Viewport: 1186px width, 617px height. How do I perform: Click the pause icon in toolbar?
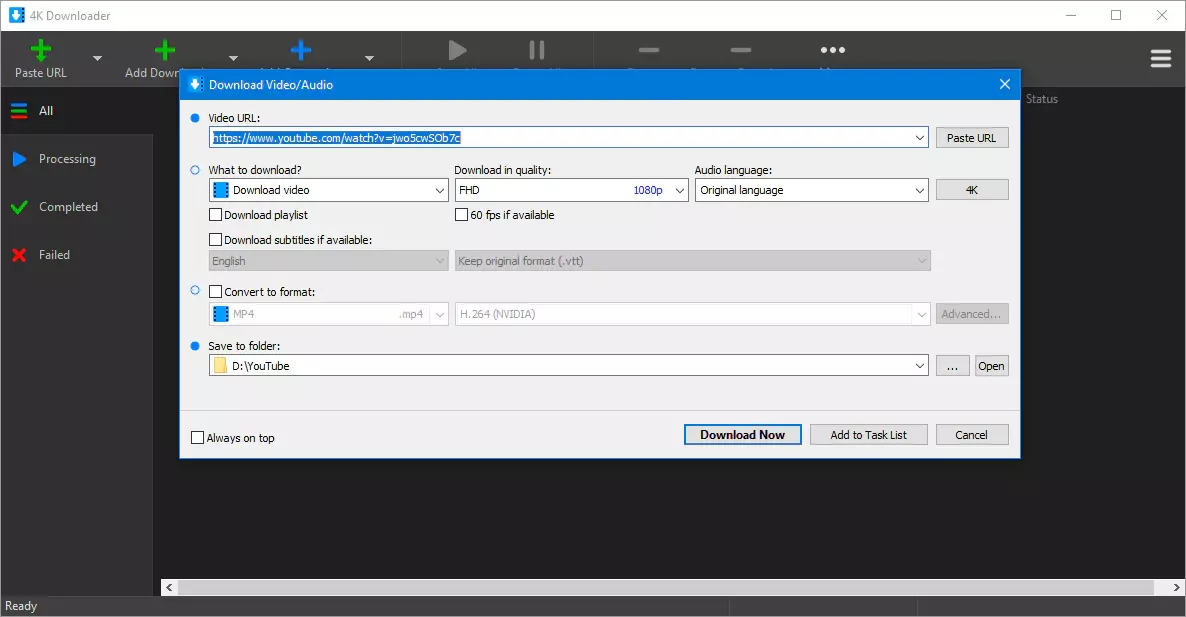(x=537, y=50)
